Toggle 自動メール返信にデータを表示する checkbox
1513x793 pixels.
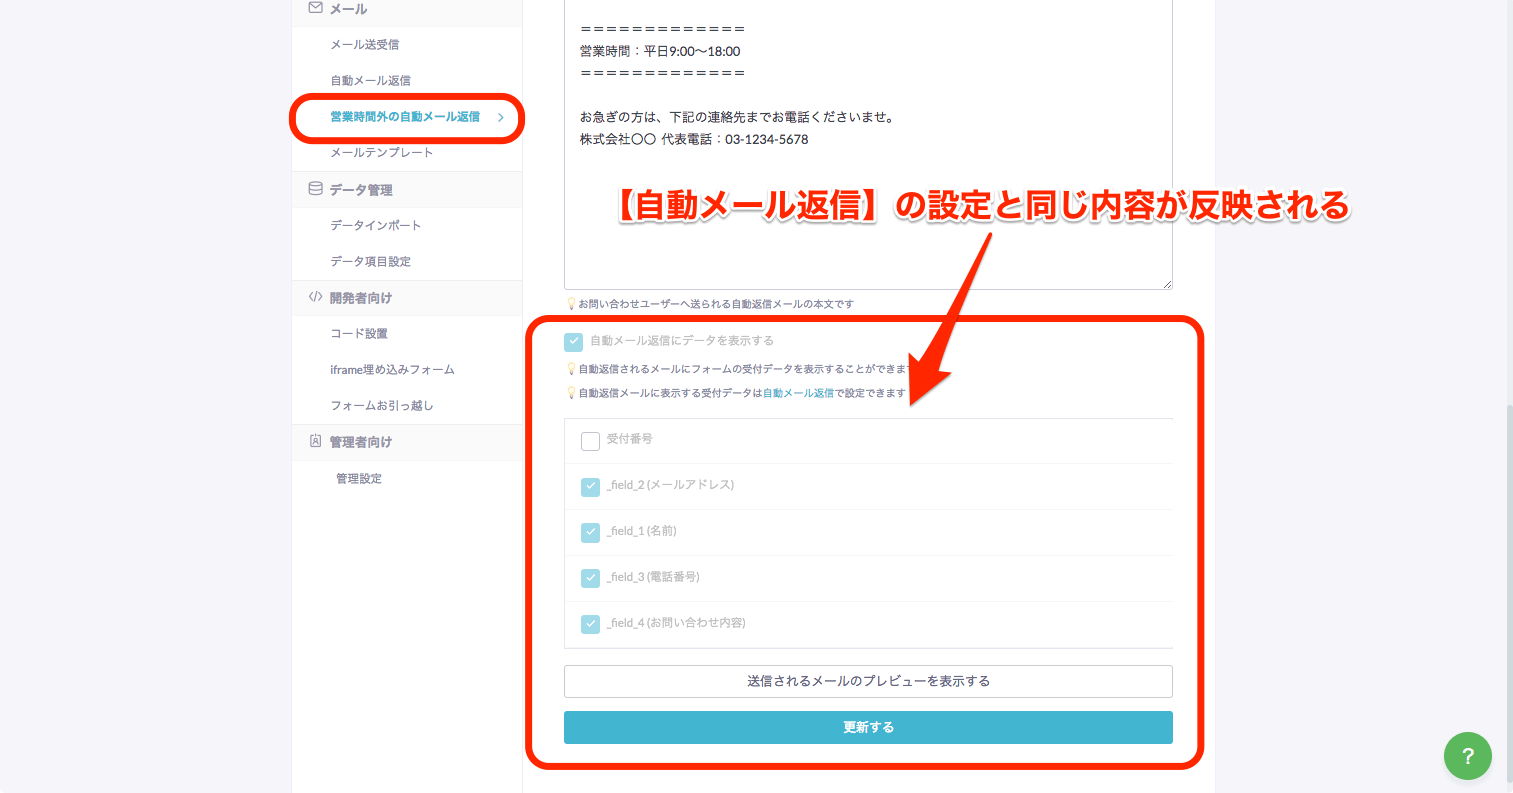(x=573, y=341)
